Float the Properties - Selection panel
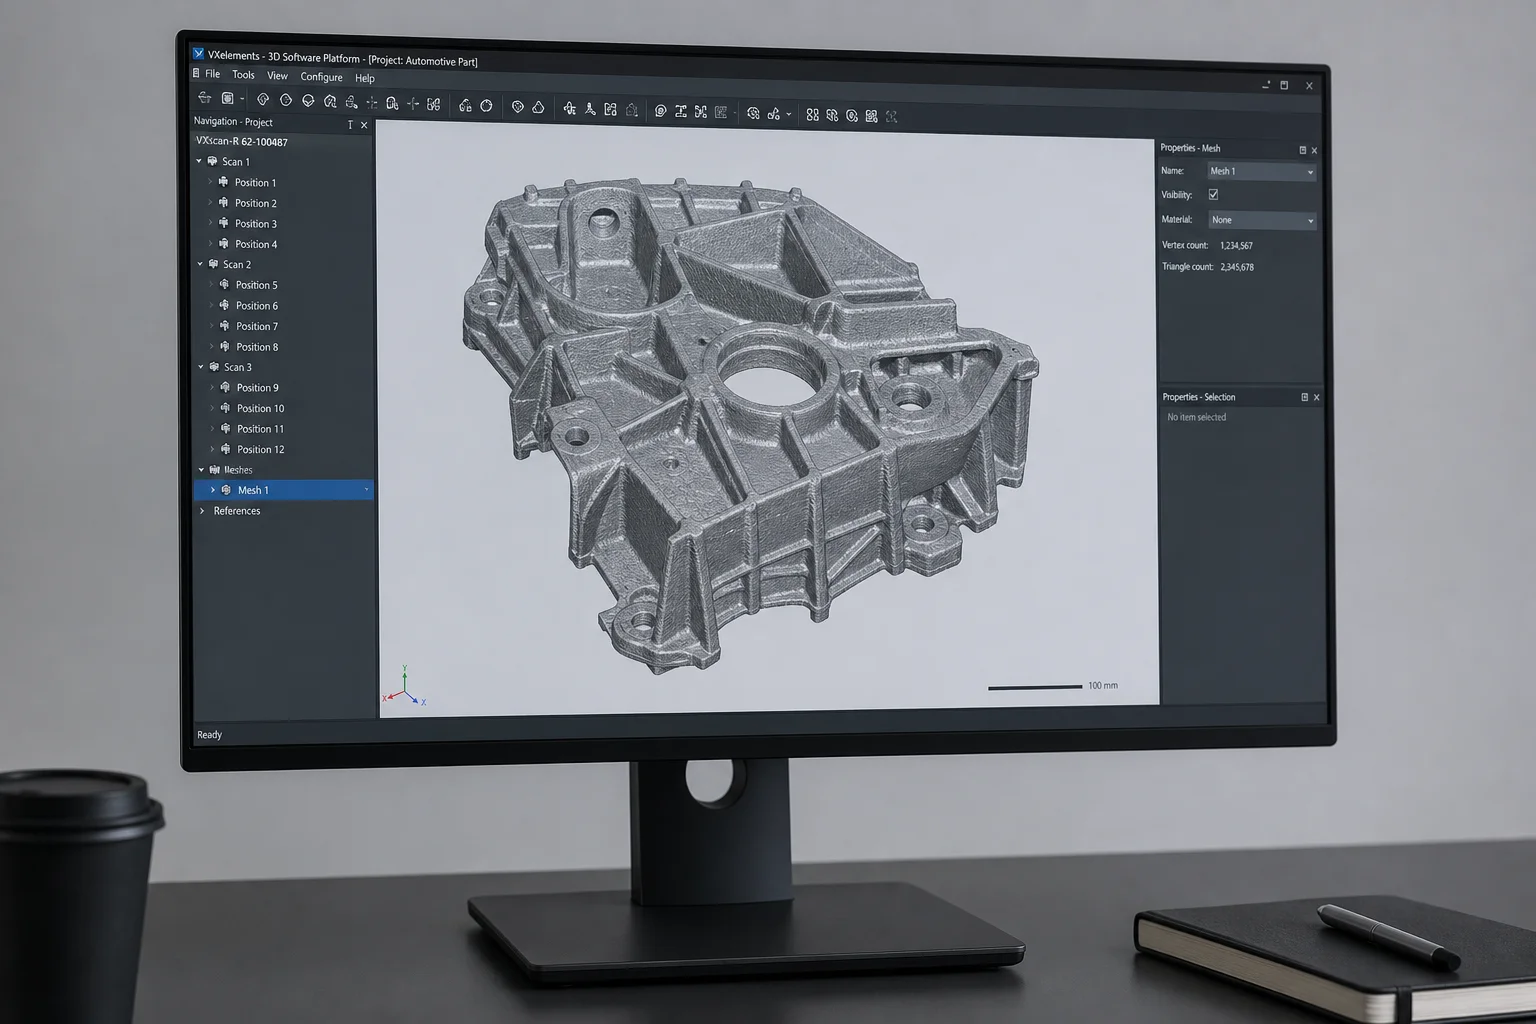The image size is (1536, 1024). coord(1304,397)
